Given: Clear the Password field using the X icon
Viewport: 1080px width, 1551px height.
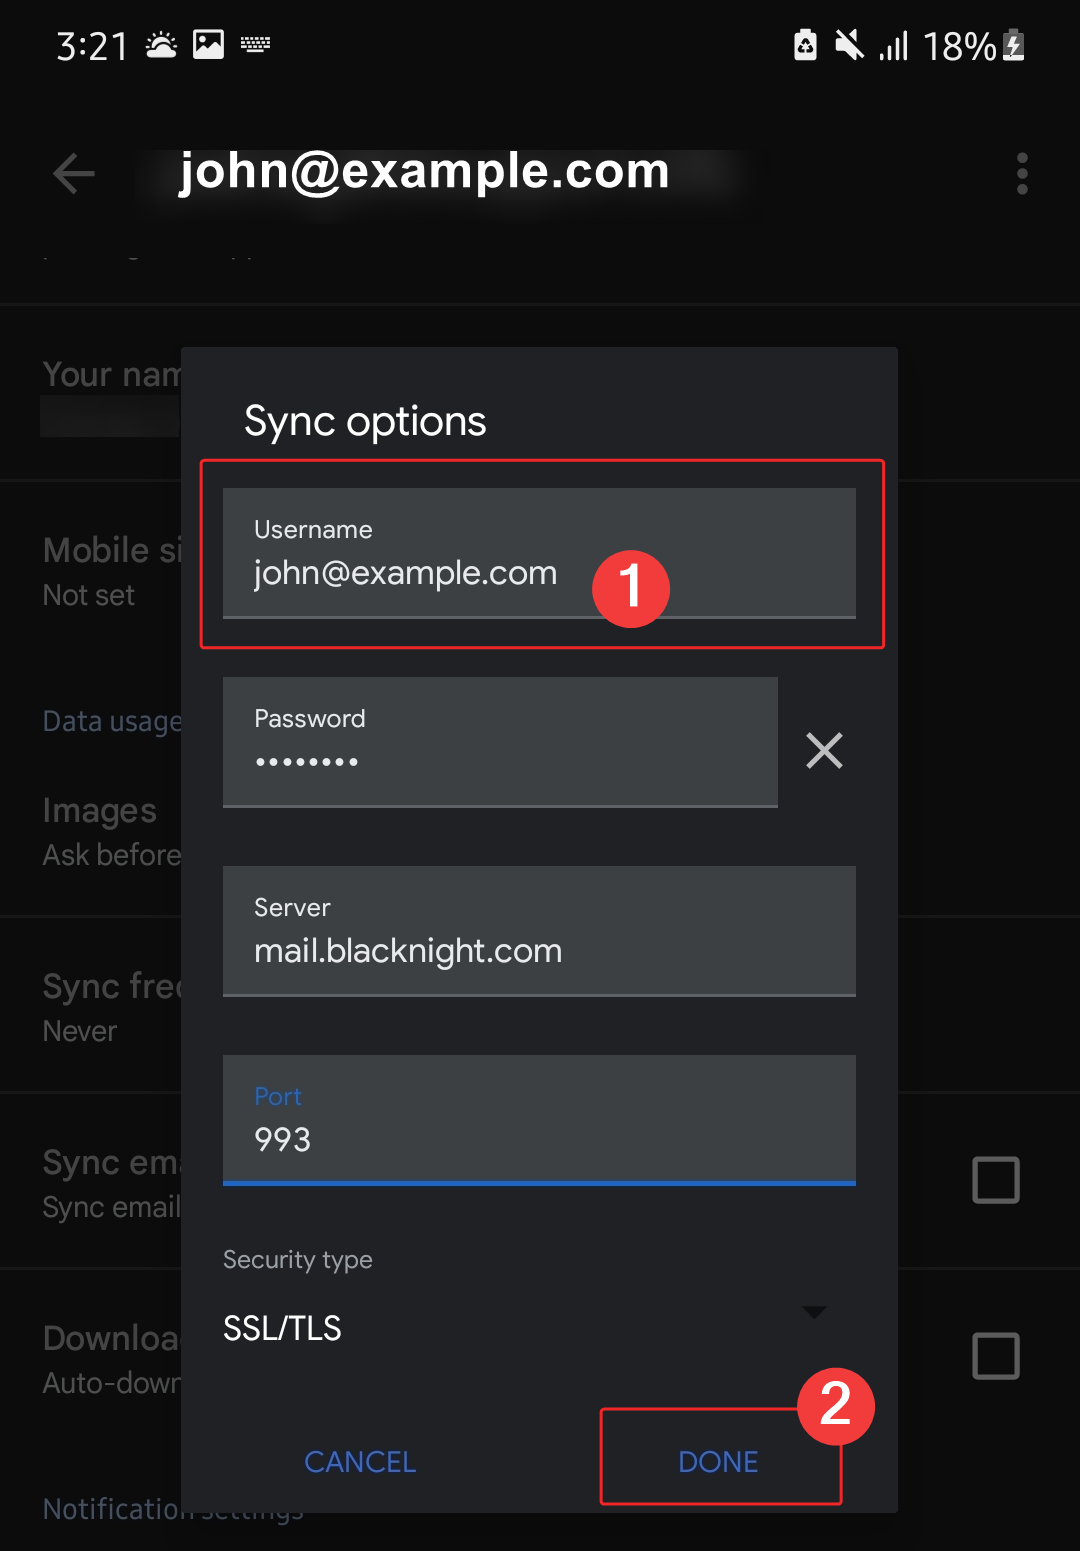Looking at the screenshot, I should 824,750.
